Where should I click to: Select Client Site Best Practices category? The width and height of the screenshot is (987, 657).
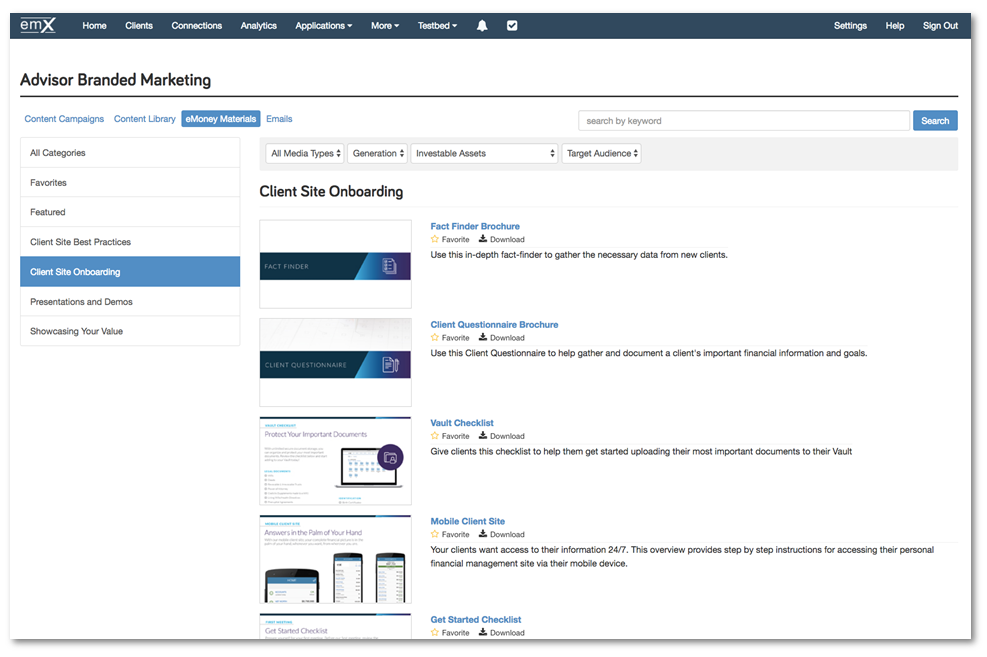point(130,242)
